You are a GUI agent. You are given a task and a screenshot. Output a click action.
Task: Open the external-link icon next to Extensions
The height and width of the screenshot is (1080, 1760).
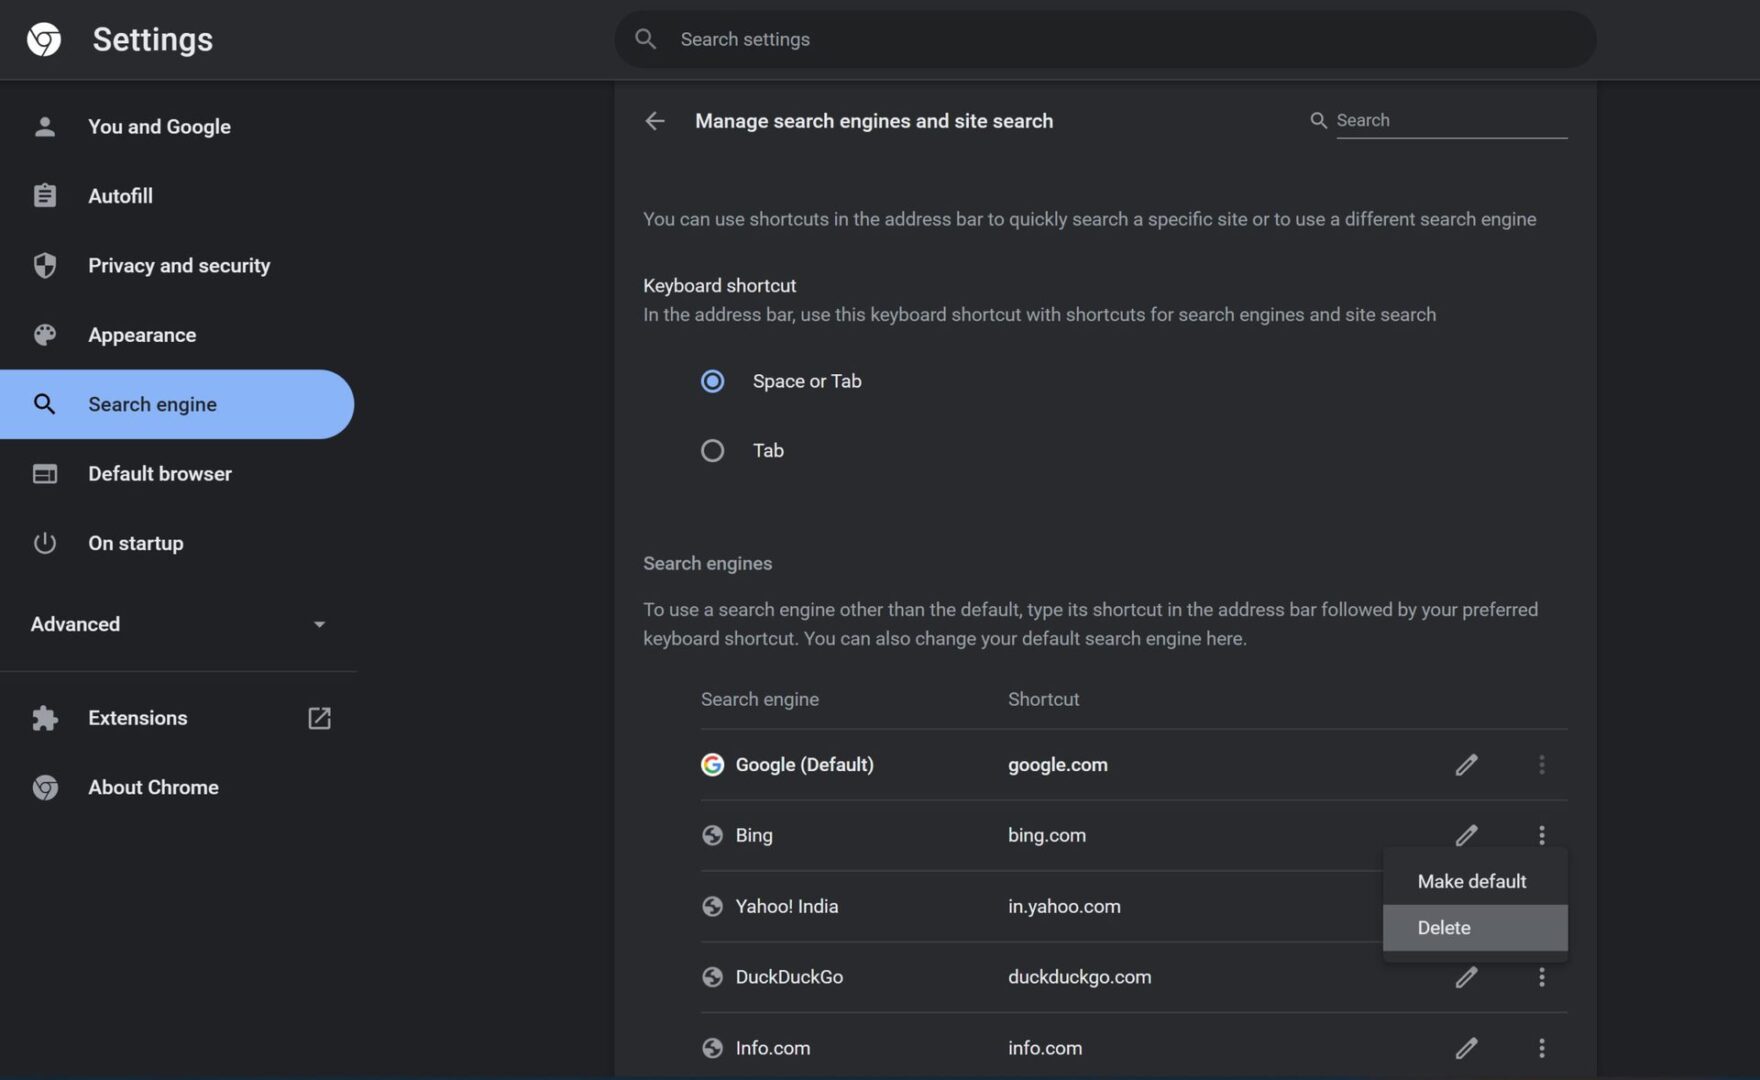(x=319, y=718)
